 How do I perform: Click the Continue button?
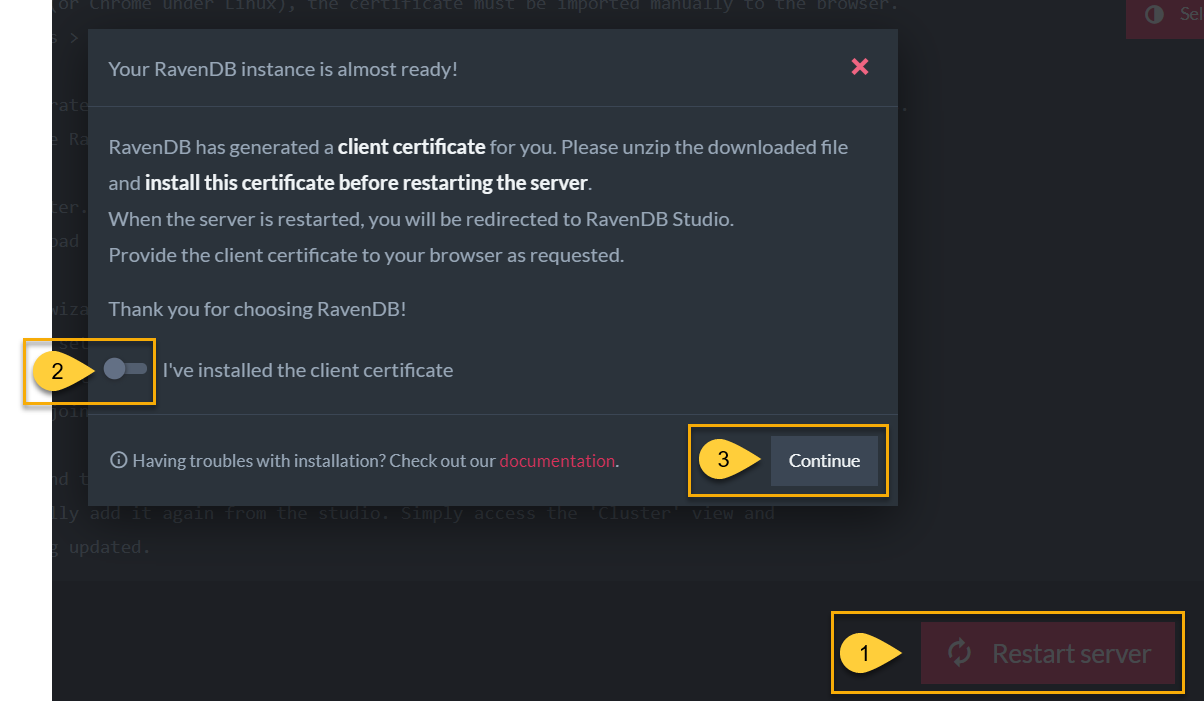click(x=824, y=461)
